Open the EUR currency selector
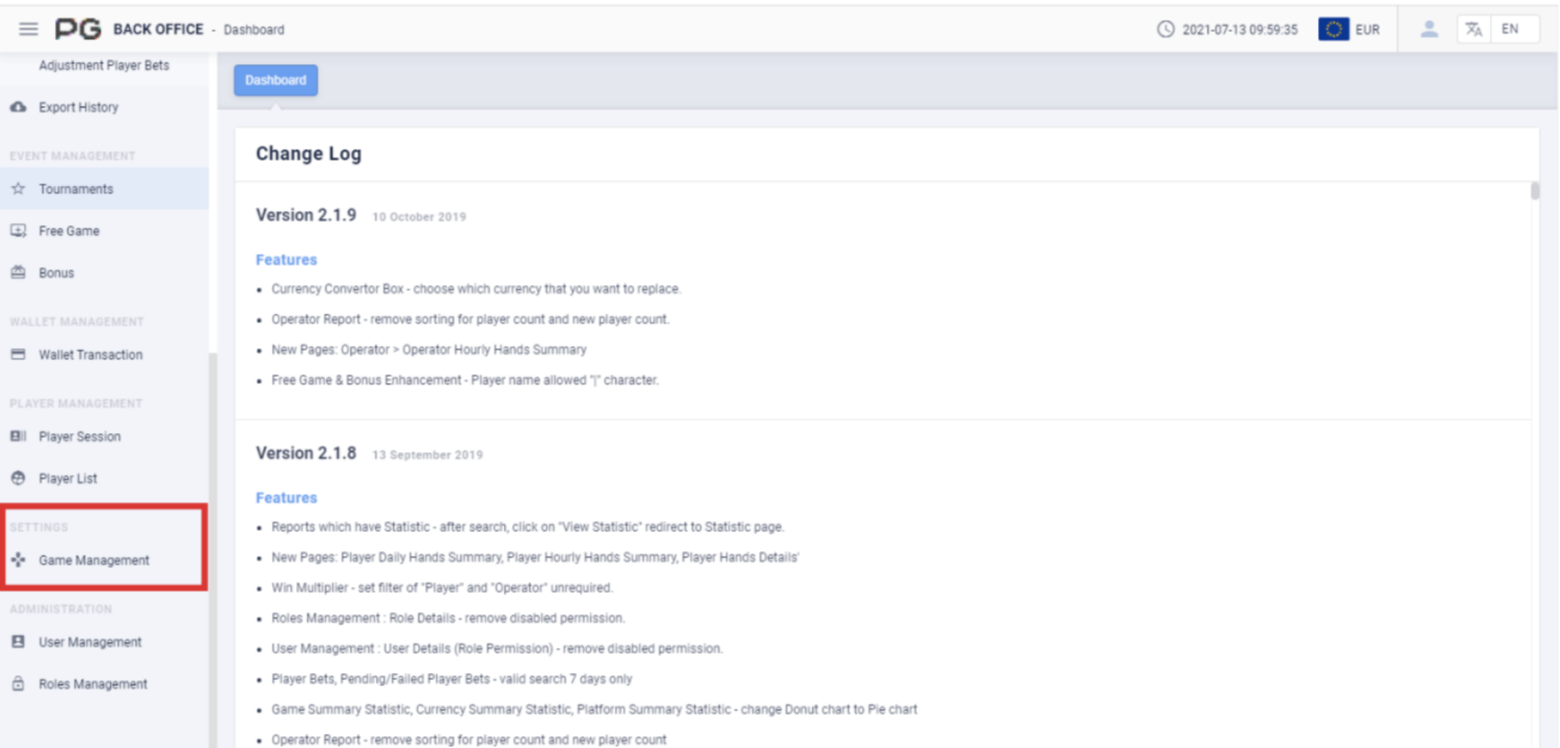1560x748 pixels. pyautogui.click(x=1367, y=30)
